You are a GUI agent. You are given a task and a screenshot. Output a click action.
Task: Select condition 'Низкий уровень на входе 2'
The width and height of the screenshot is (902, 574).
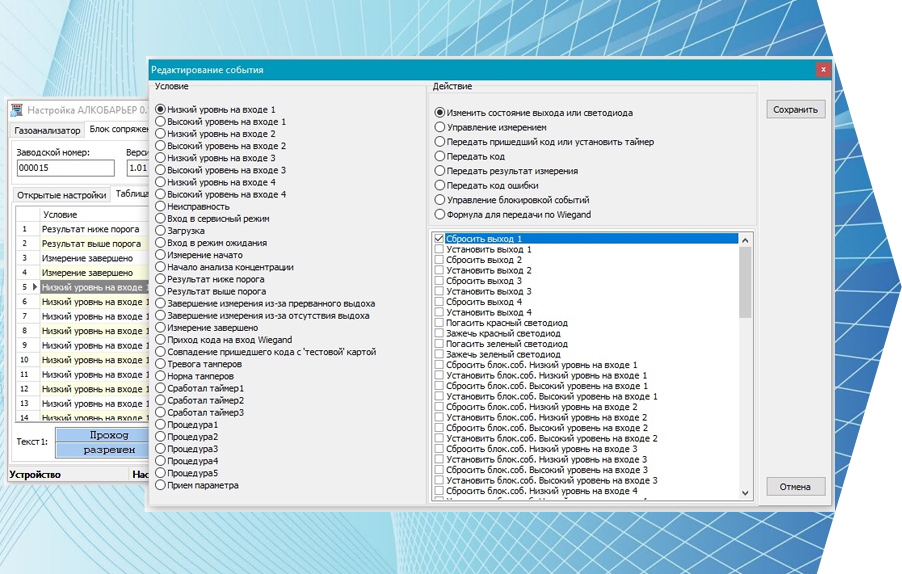pos(215,133)
